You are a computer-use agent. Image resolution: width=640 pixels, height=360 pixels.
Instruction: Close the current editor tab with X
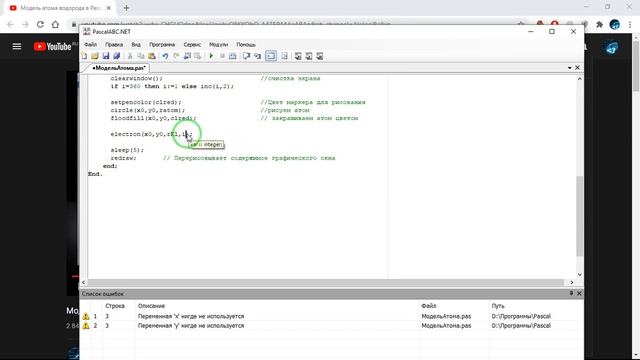[x=577, y=68]
